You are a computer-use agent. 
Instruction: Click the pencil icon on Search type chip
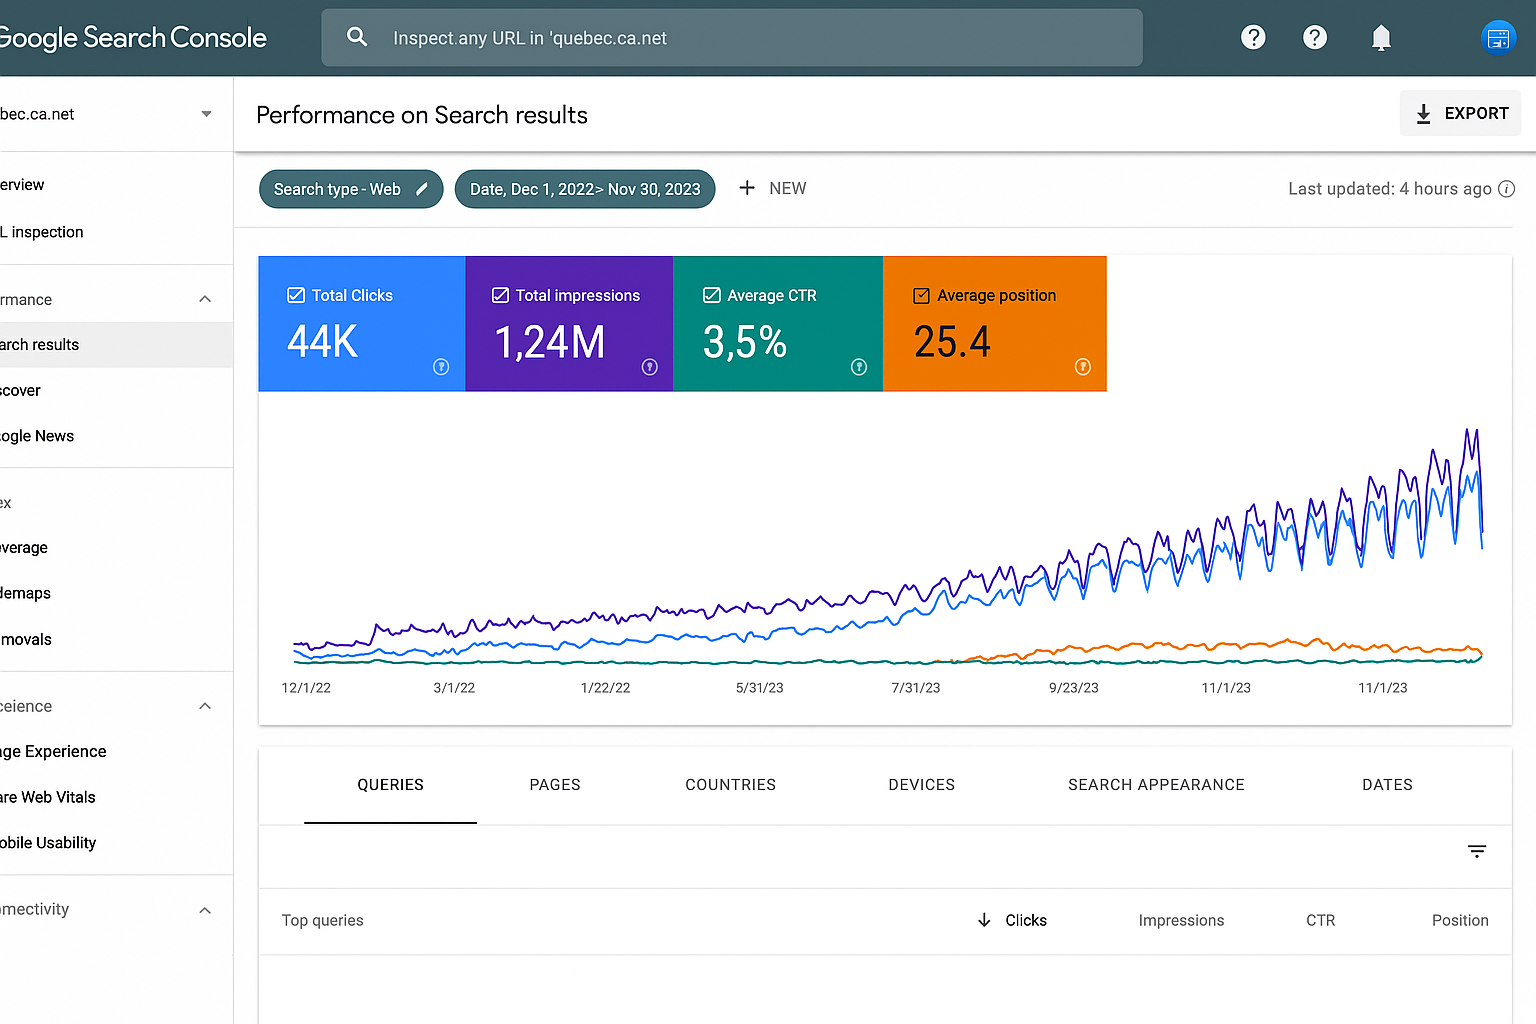422,189
